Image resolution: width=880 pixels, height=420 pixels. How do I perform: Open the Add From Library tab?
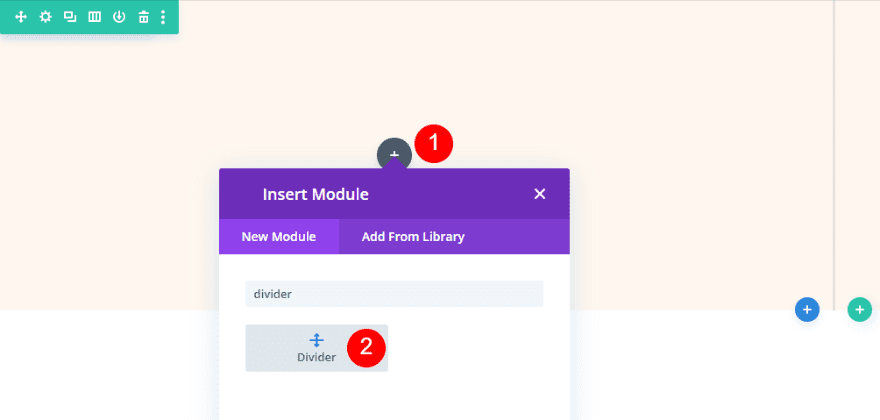(x=413, y=237)
